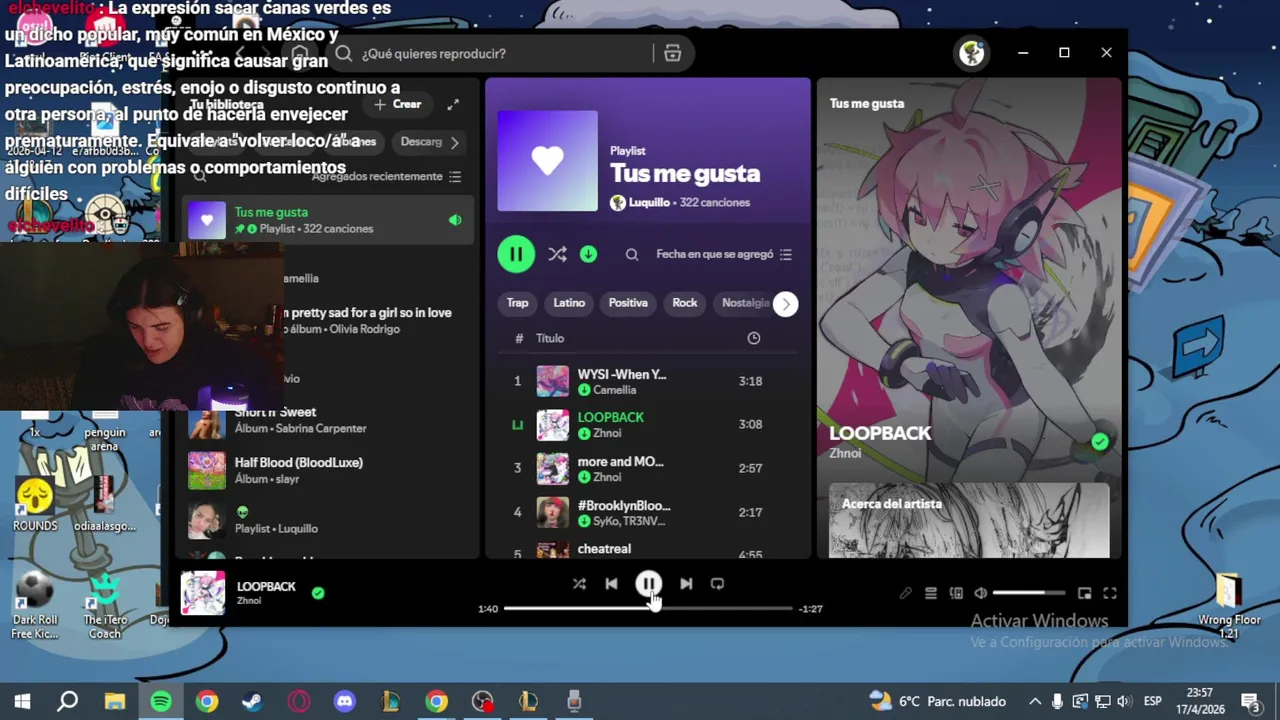This screenshot has height=720, width=1280.
Task: Show more mood chips with right arrow
Action: point(786,304)
